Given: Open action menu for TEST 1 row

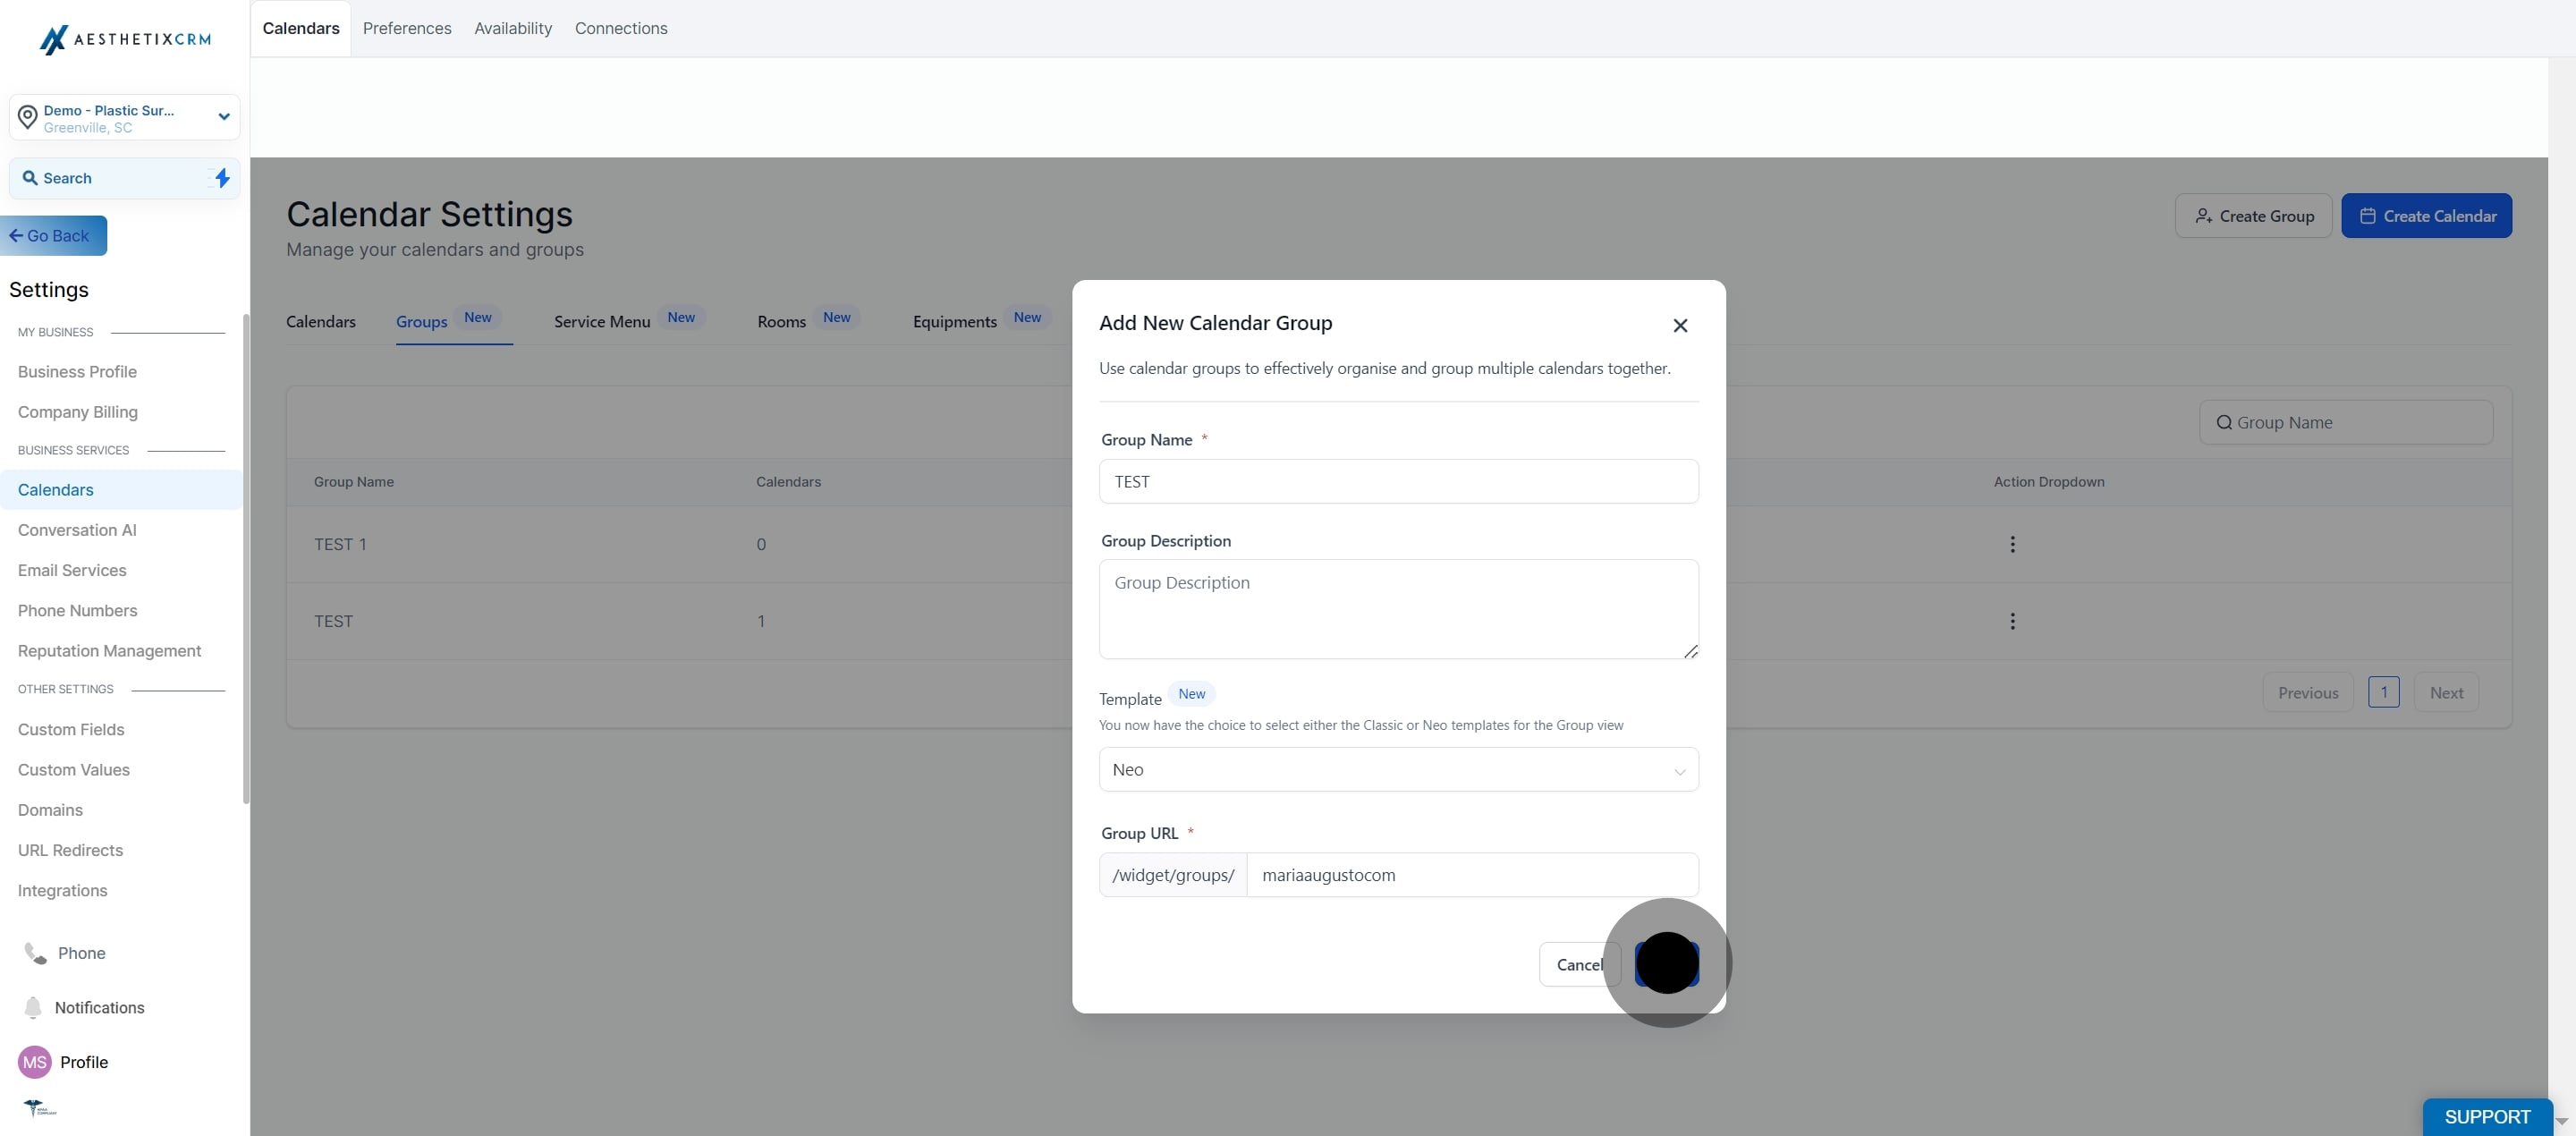Looking at the screenshot, I should (x=2012, y=544).
